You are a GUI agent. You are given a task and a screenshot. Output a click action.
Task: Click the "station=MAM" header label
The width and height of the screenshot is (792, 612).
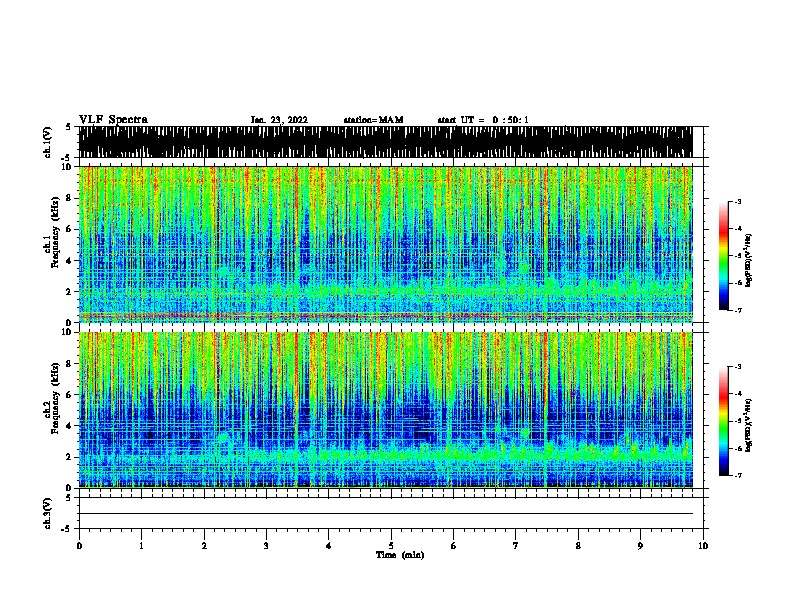point(373,120)
